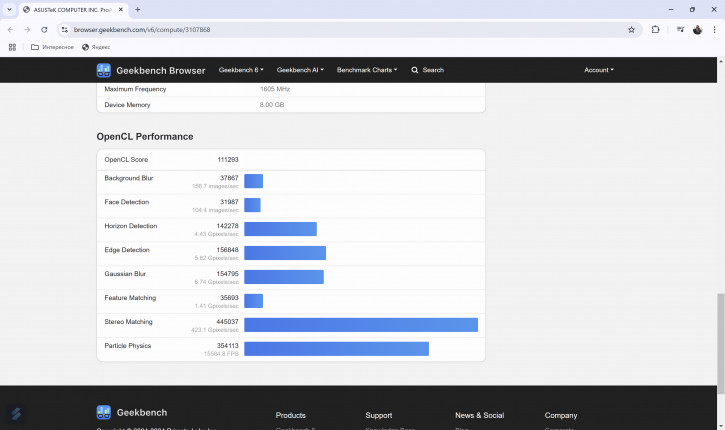Click the Stereo Matching label
Viewport: 725px width, 430px height.
click(129, 322)
